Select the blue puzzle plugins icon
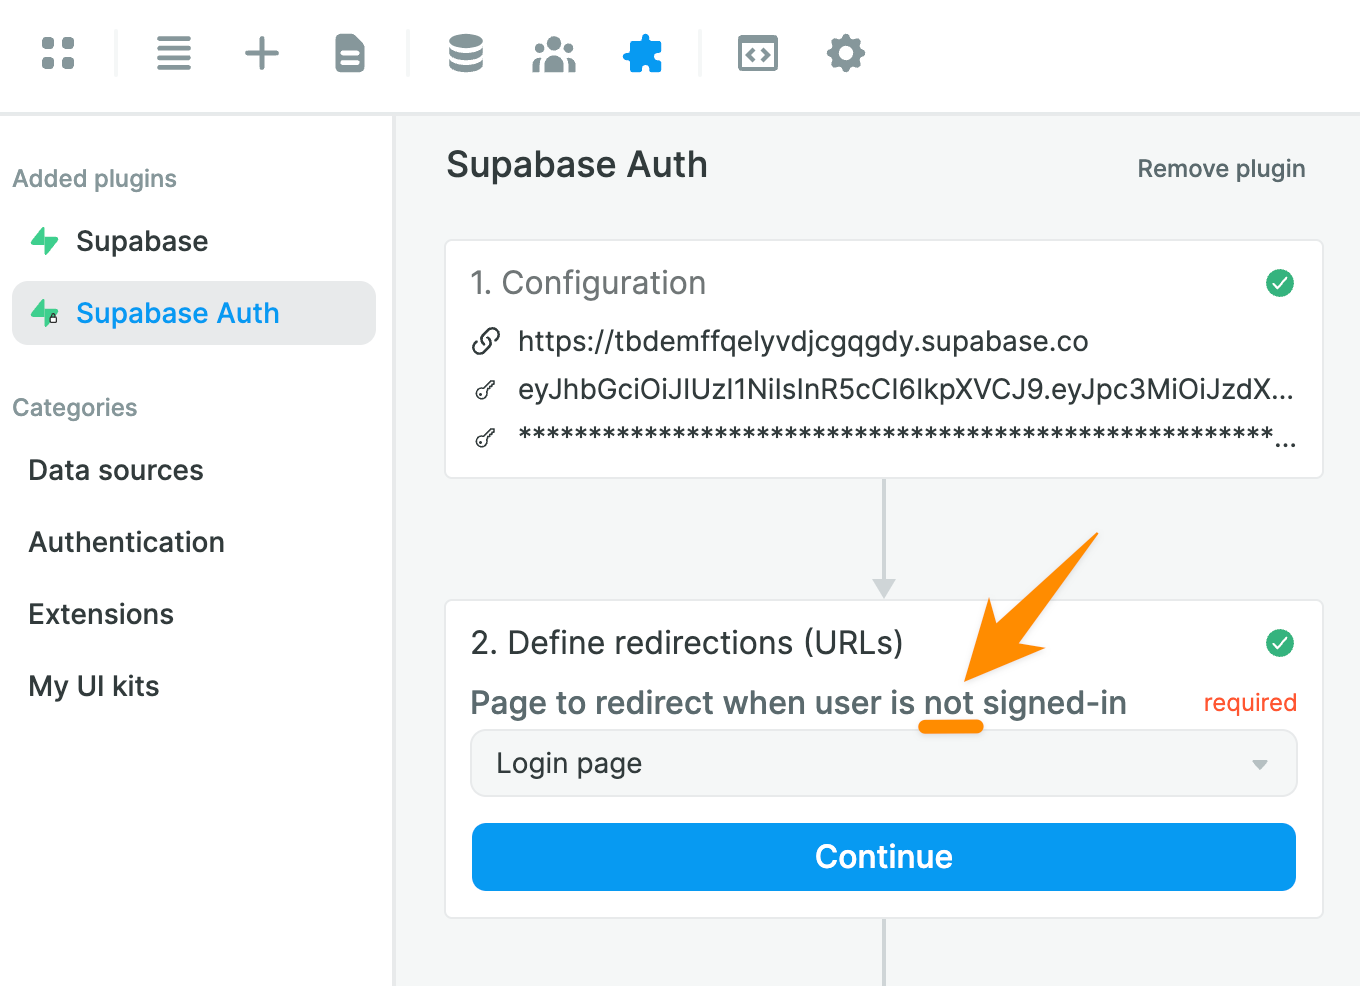The width and height of the screenshot is (1360, 986). 643,54
